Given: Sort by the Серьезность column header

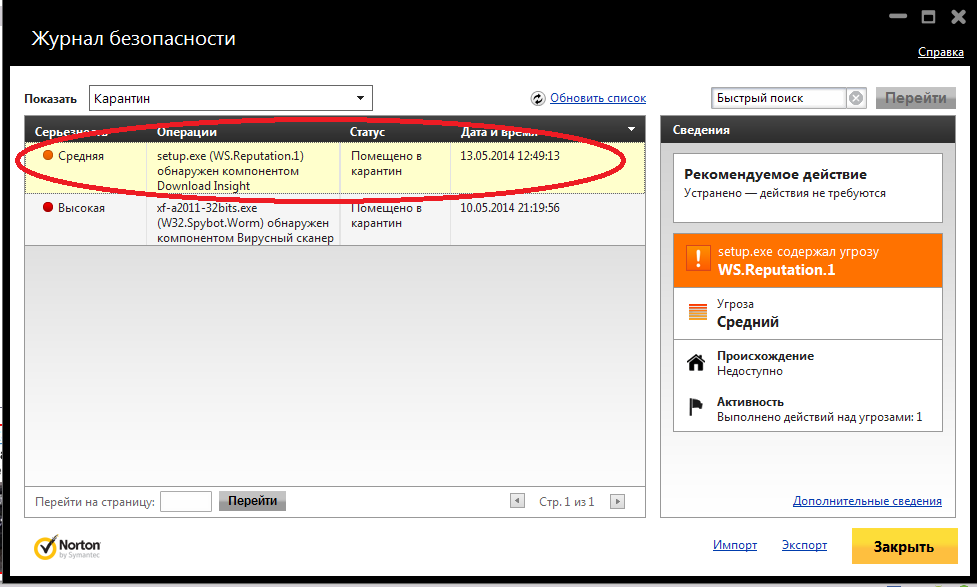Looking at the screenshot, I should pyautogui.click(x=71, y=131).
